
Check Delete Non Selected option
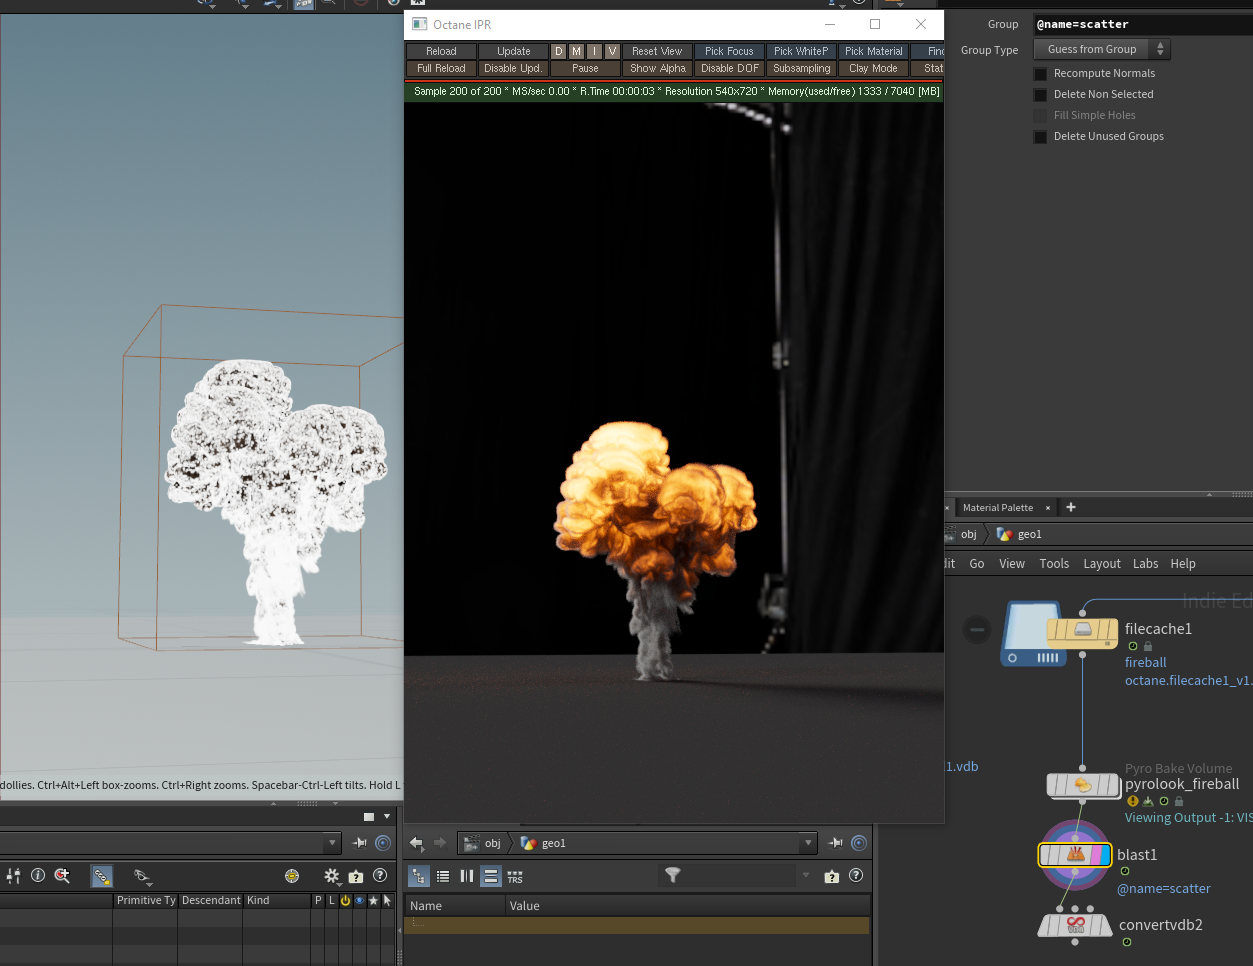point(1040,95)
